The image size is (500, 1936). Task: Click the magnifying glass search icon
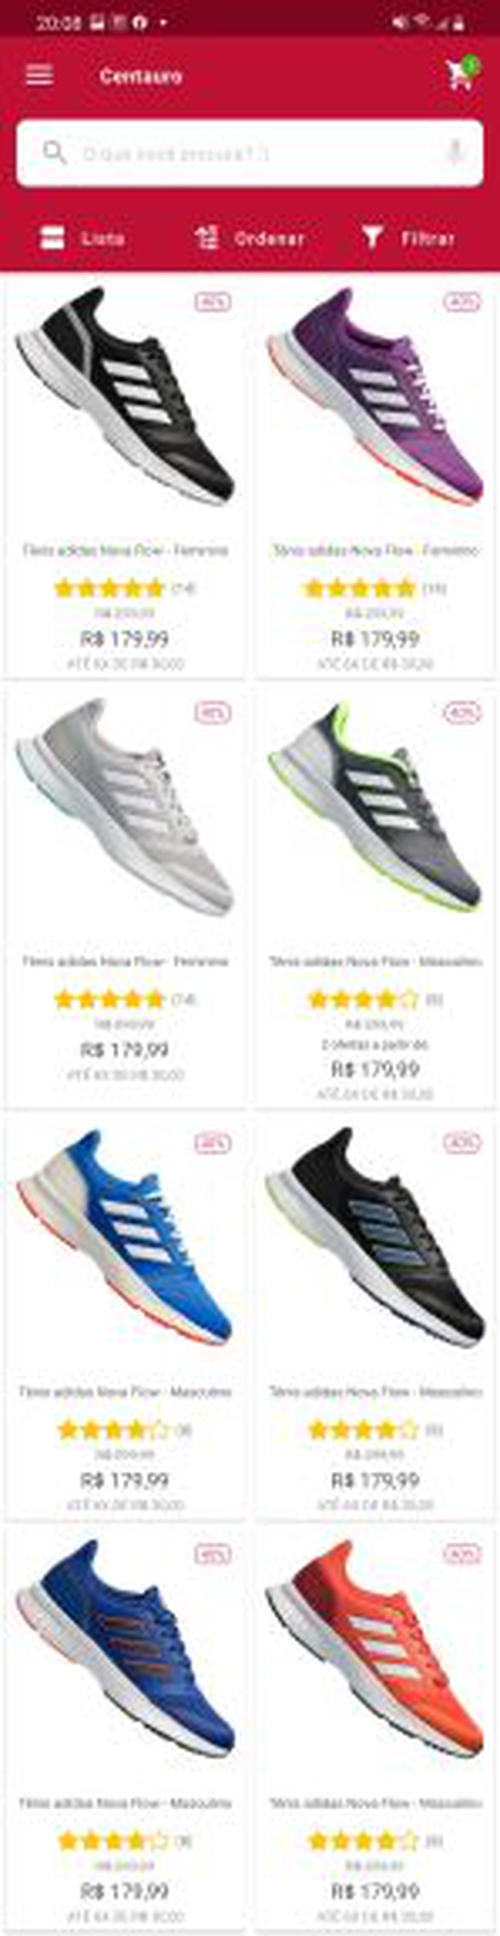tap(54, 152)
